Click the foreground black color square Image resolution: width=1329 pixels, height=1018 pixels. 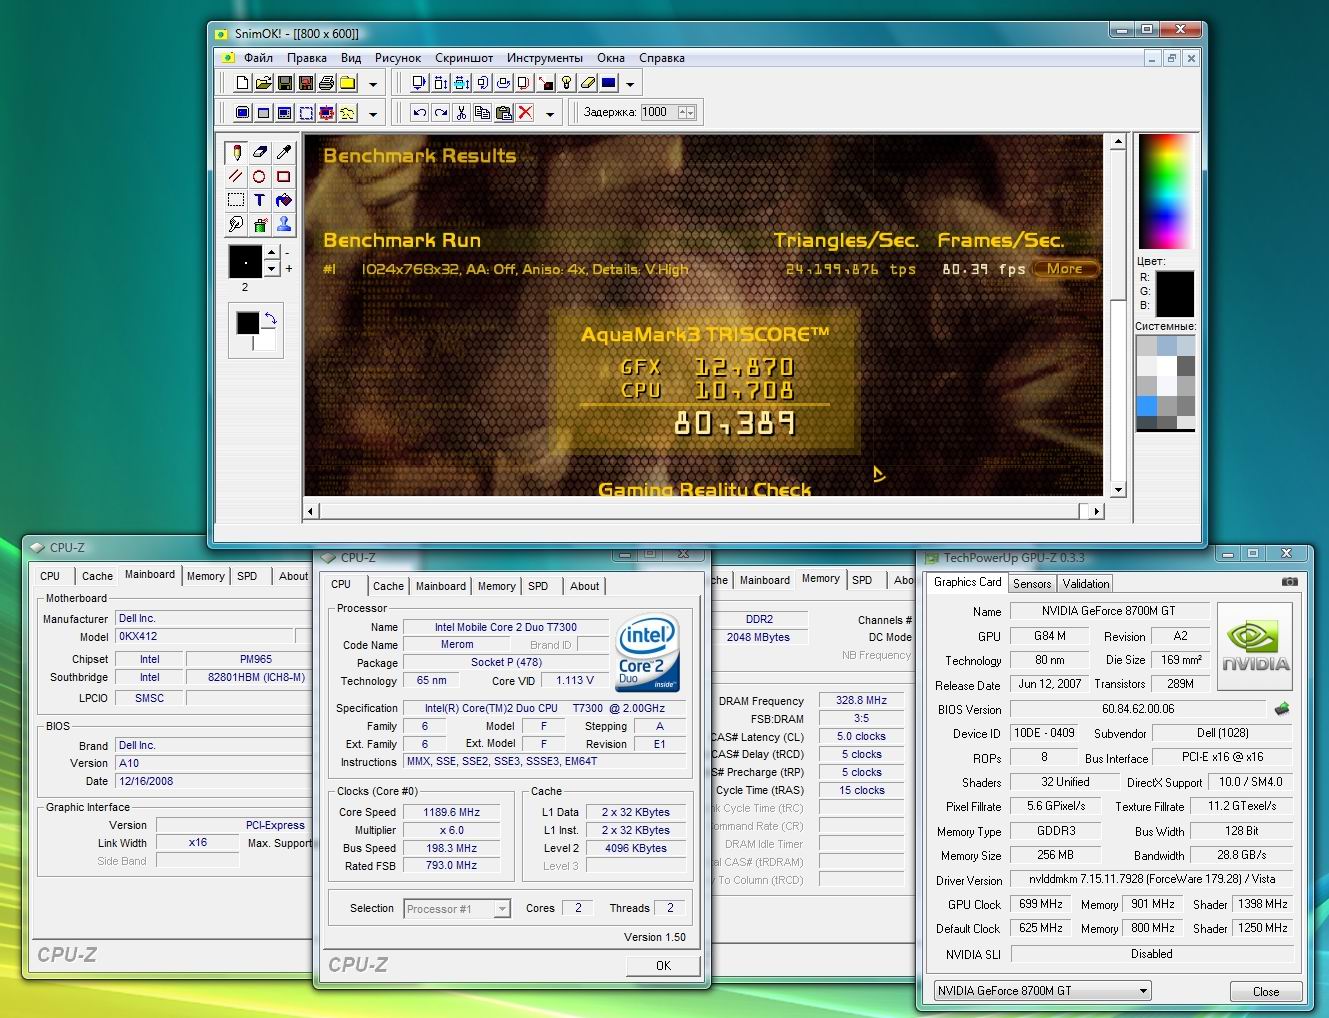[247, 323]
